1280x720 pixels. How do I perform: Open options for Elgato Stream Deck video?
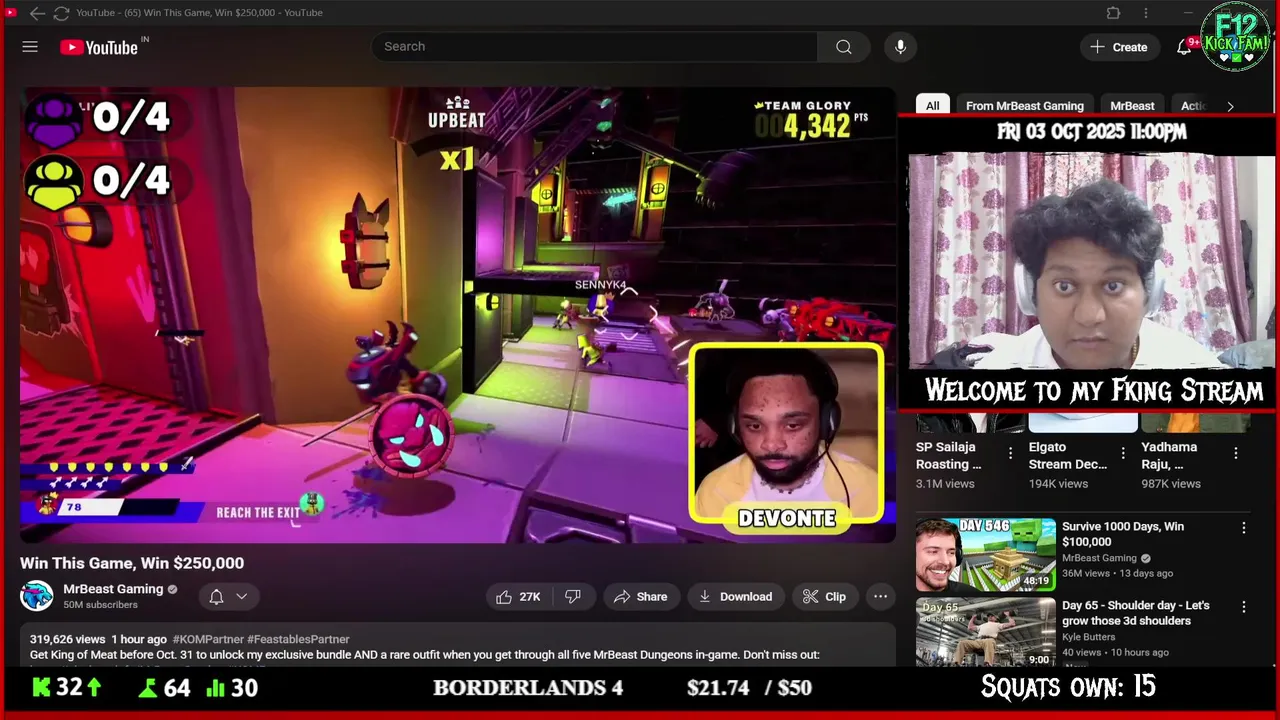coord(1123,453)
